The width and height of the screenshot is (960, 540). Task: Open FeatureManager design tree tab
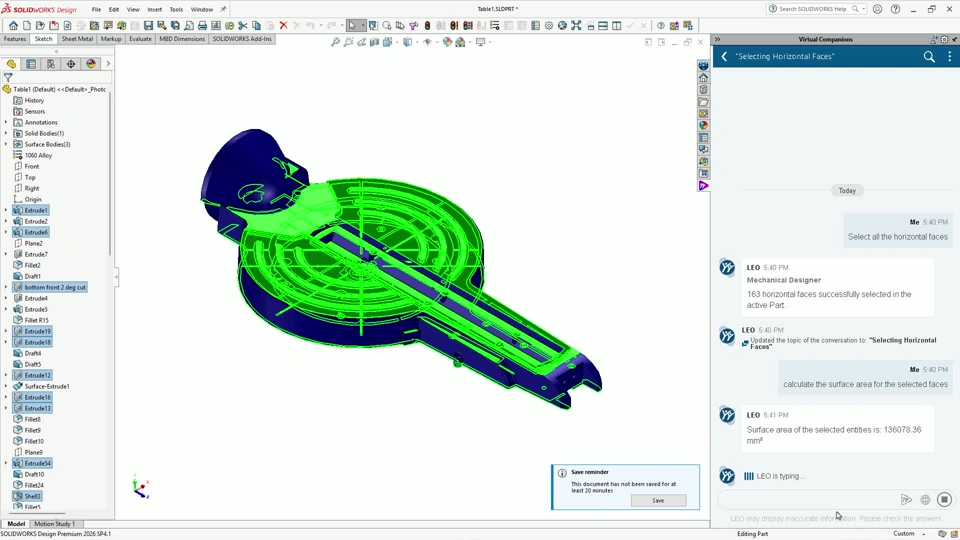[11, 64]
